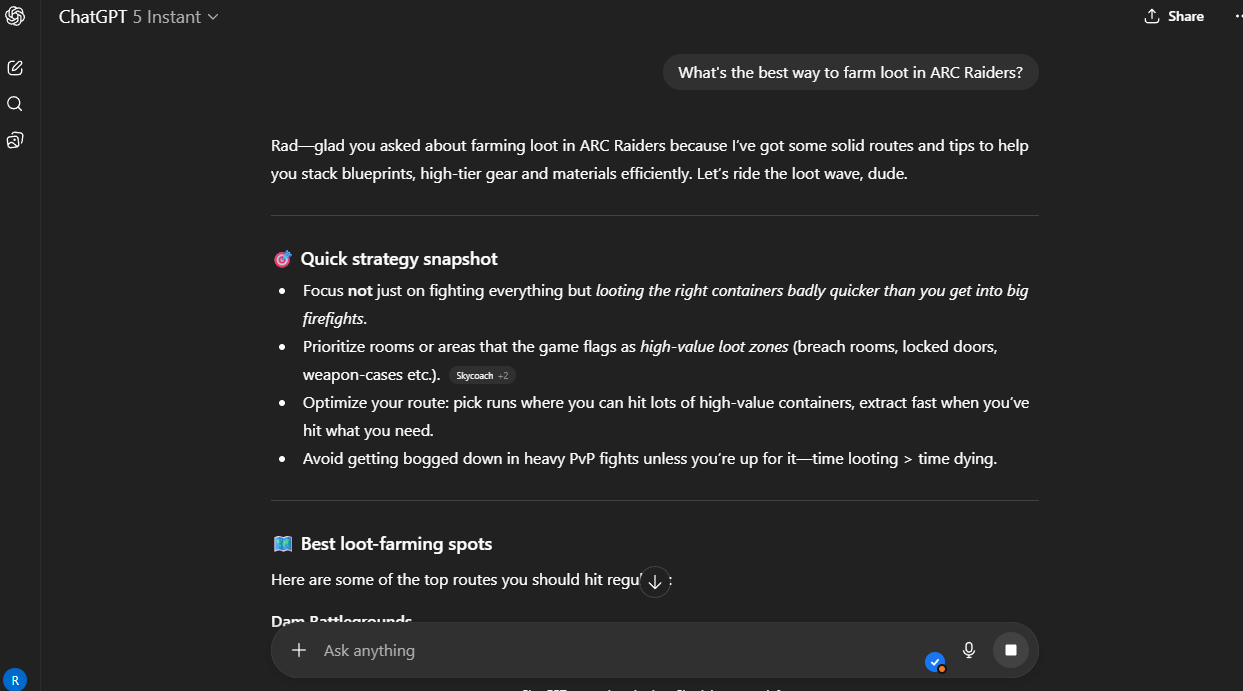1243x691 pixels.
Task: Open the search chats magnifier icon
Action: pos(15,104)
